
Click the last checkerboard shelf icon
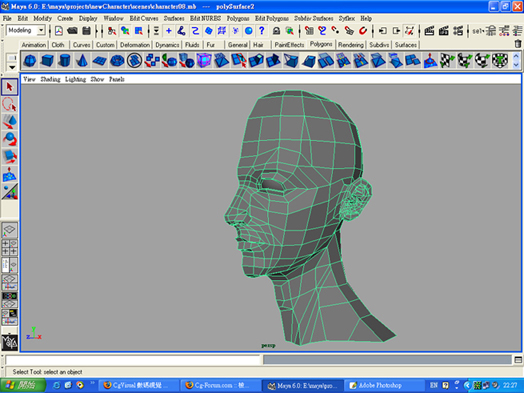tap(500, 61)
